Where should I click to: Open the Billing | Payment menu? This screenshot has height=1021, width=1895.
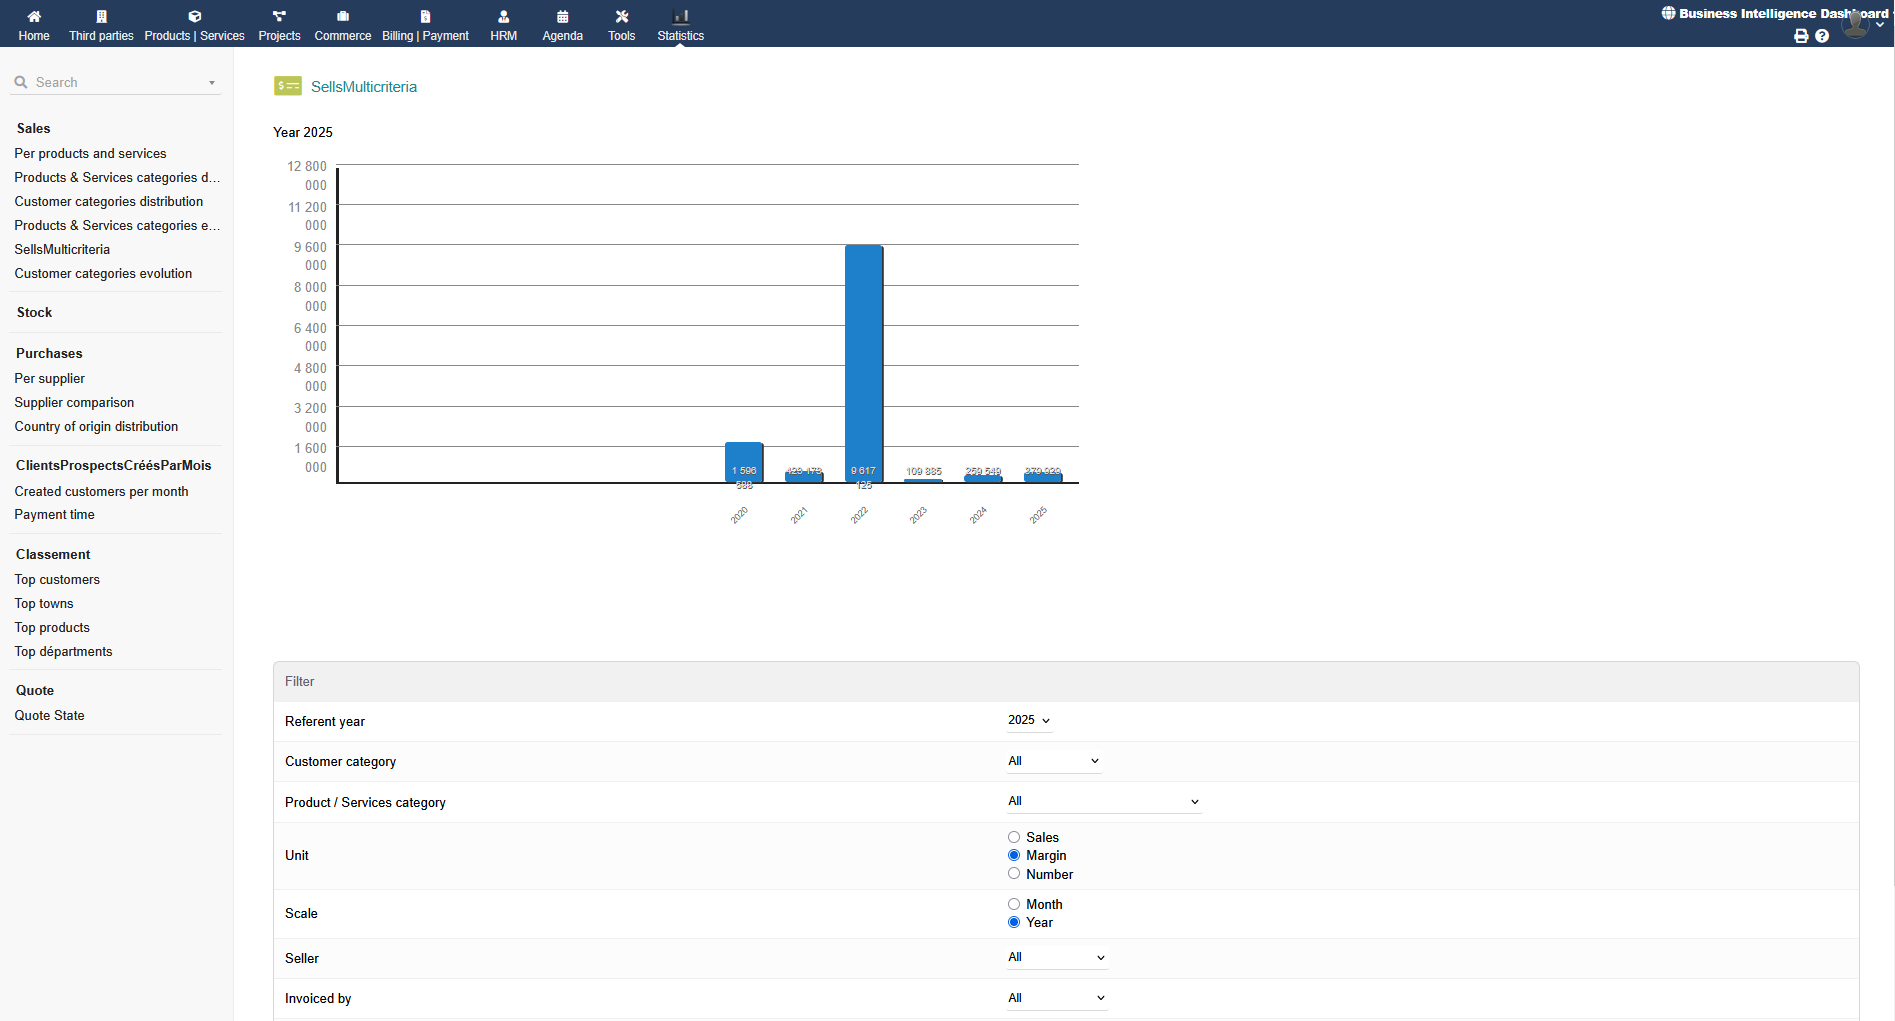point(425,25)
